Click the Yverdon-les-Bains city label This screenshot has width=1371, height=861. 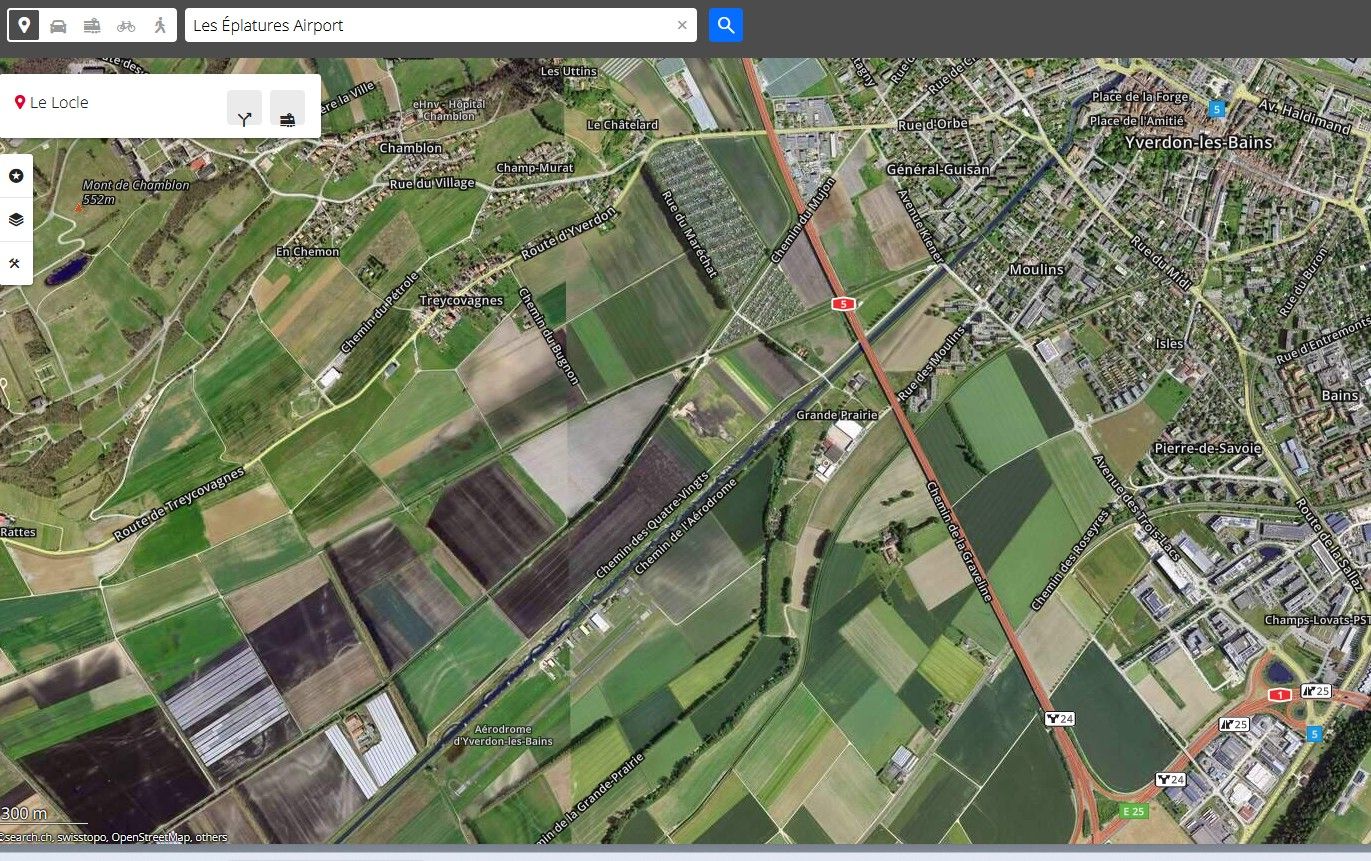[x=1198, y=142]
